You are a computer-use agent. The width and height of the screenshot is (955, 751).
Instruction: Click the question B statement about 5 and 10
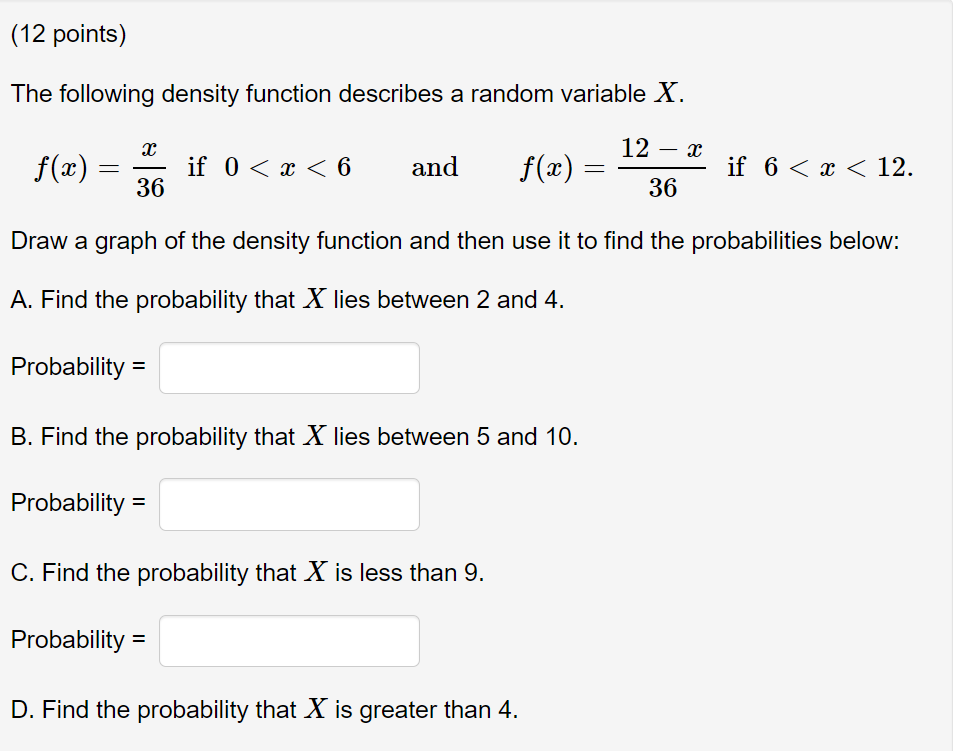tap(295, 437)
